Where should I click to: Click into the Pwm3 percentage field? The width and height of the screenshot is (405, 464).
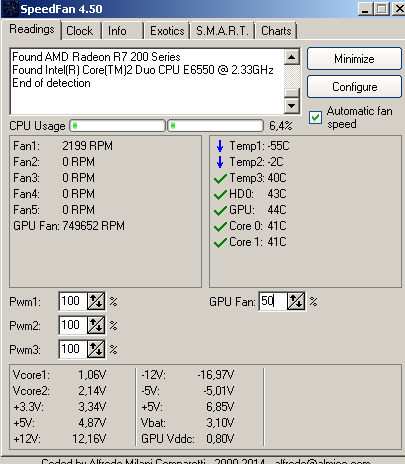73,349
